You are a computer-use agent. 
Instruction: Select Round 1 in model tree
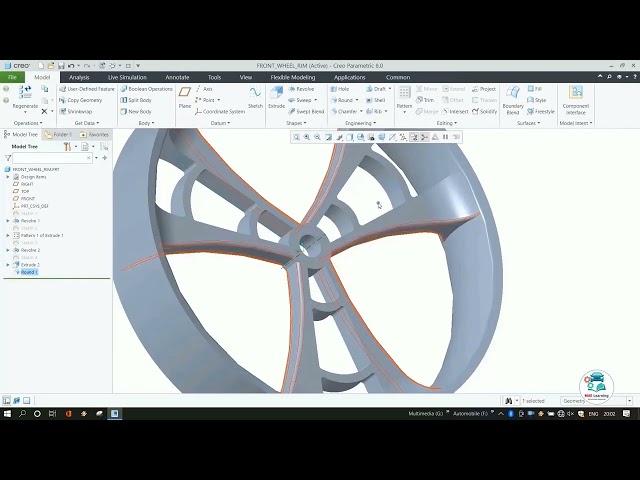pos(29,272)
